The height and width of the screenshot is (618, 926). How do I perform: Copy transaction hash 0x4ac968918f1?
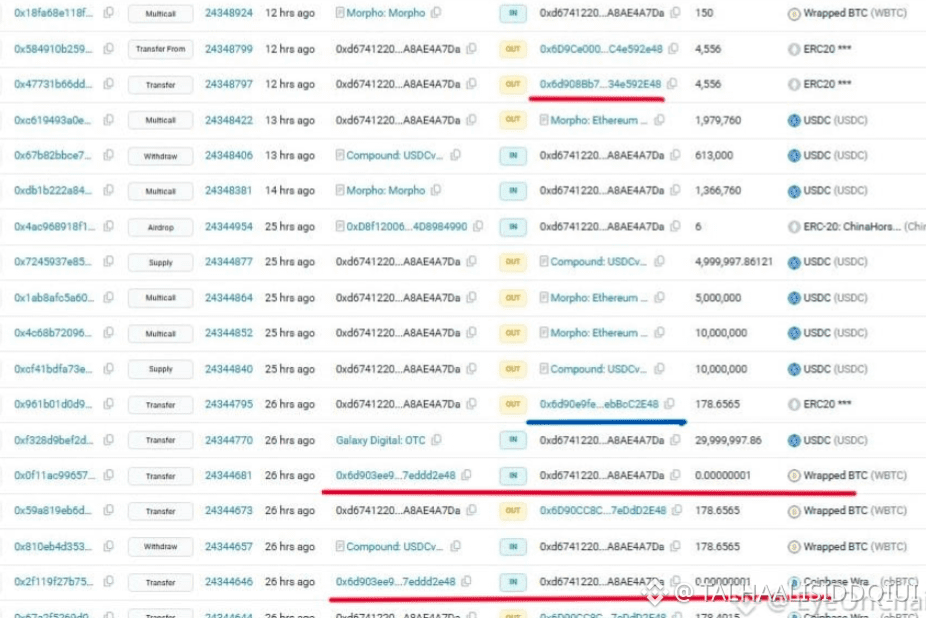(x=109, y=226)
